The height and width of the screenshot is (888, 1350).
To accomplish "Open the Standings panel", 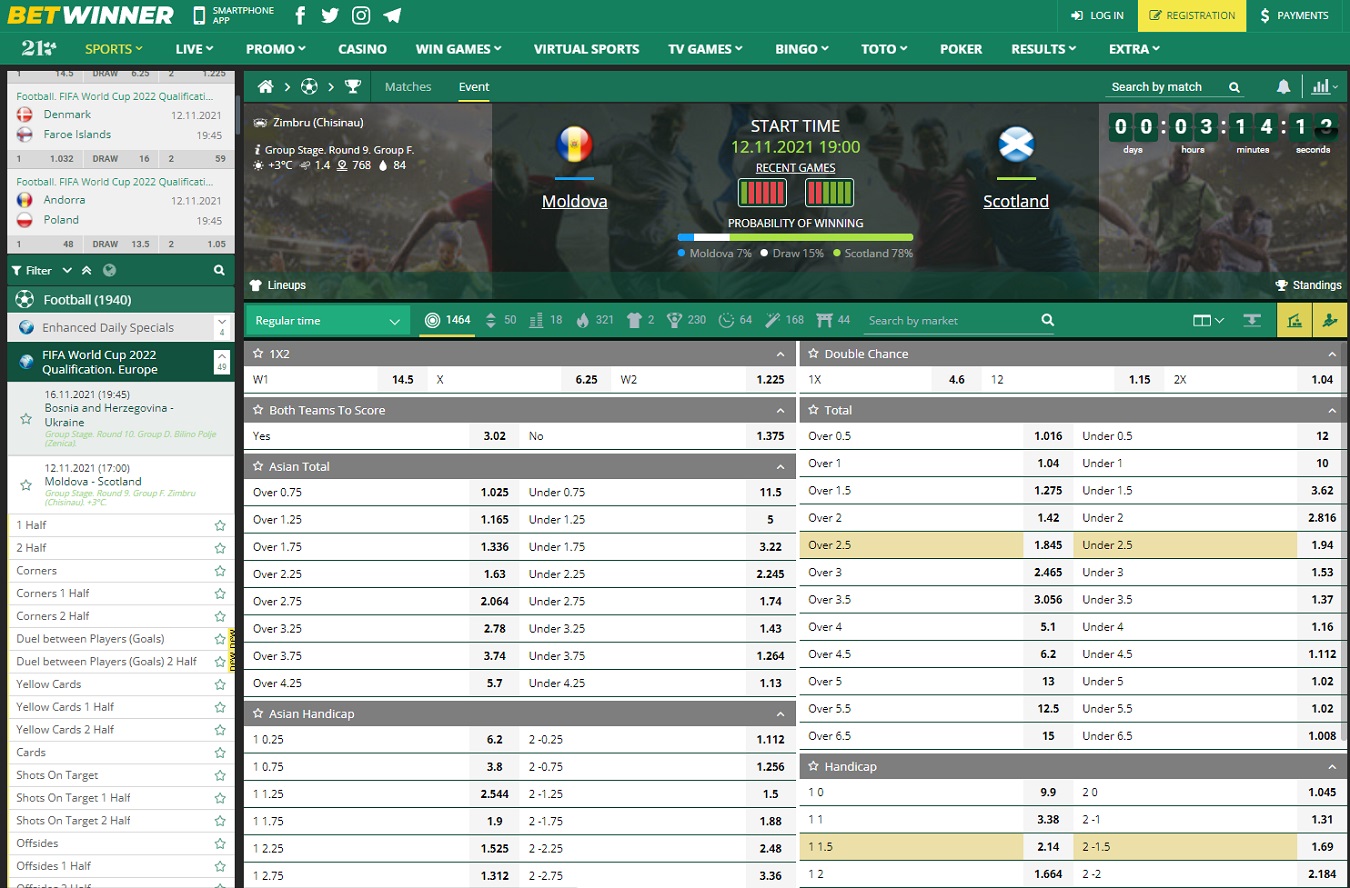I will pyautogui.click(x=1308, y=285).
